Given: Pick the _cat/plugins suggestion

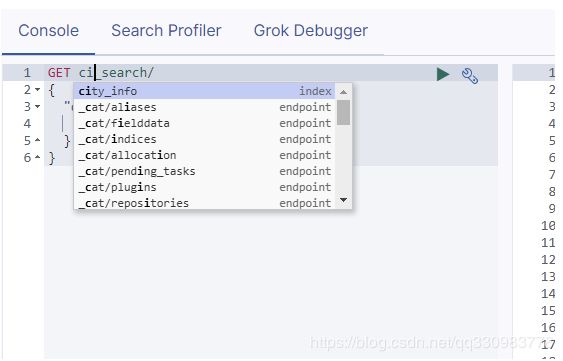Looking at the screenshot, I should pos(205,187).
